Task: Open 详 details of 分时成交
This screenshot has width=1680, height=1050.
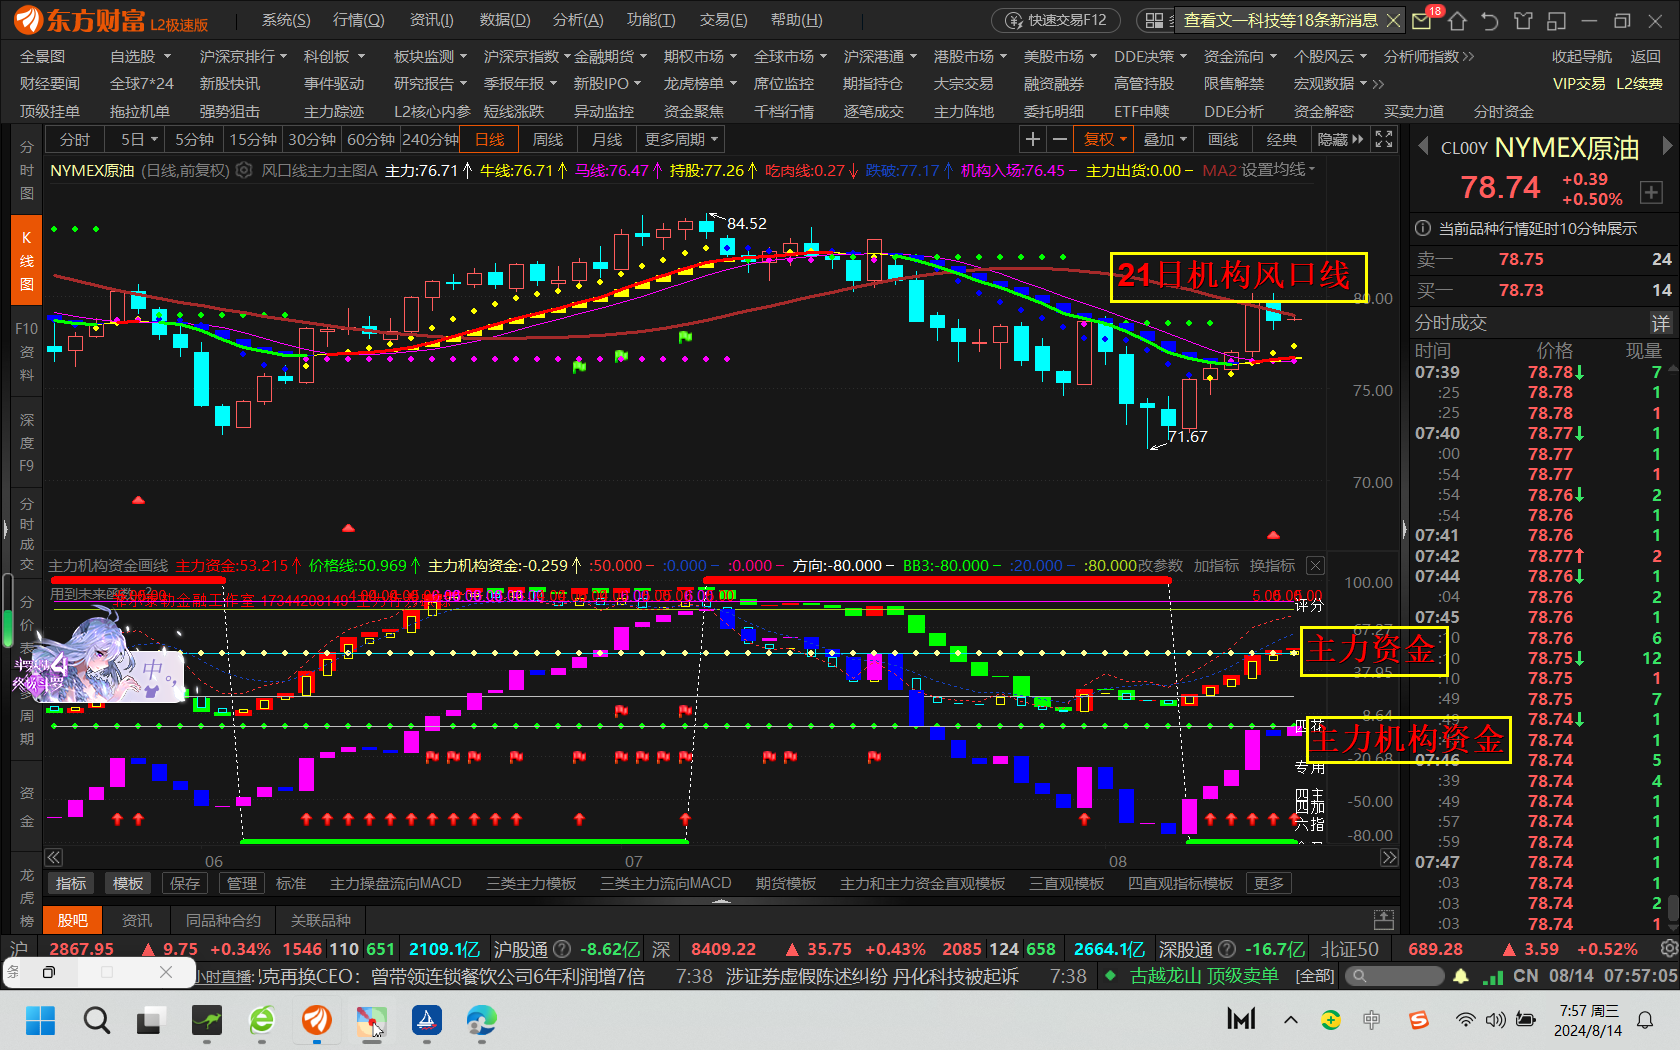Action: [x=1660, y=323]
